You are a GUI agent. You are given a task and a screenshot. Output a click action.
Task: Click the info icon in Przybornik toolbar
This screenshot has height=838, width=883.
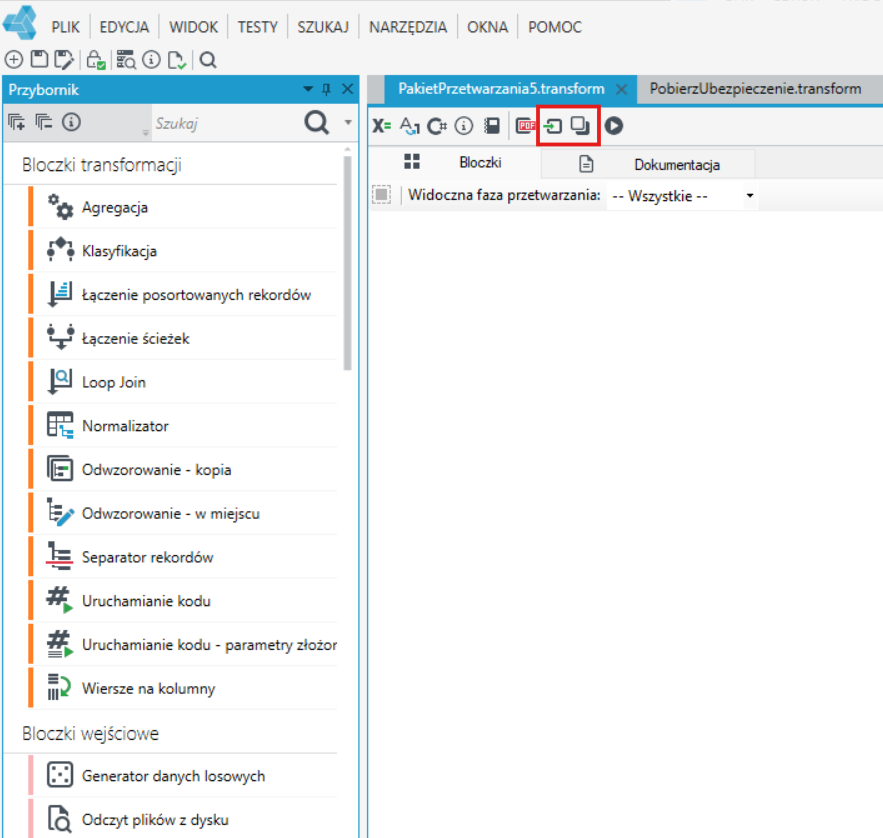[x=72, y=122]
